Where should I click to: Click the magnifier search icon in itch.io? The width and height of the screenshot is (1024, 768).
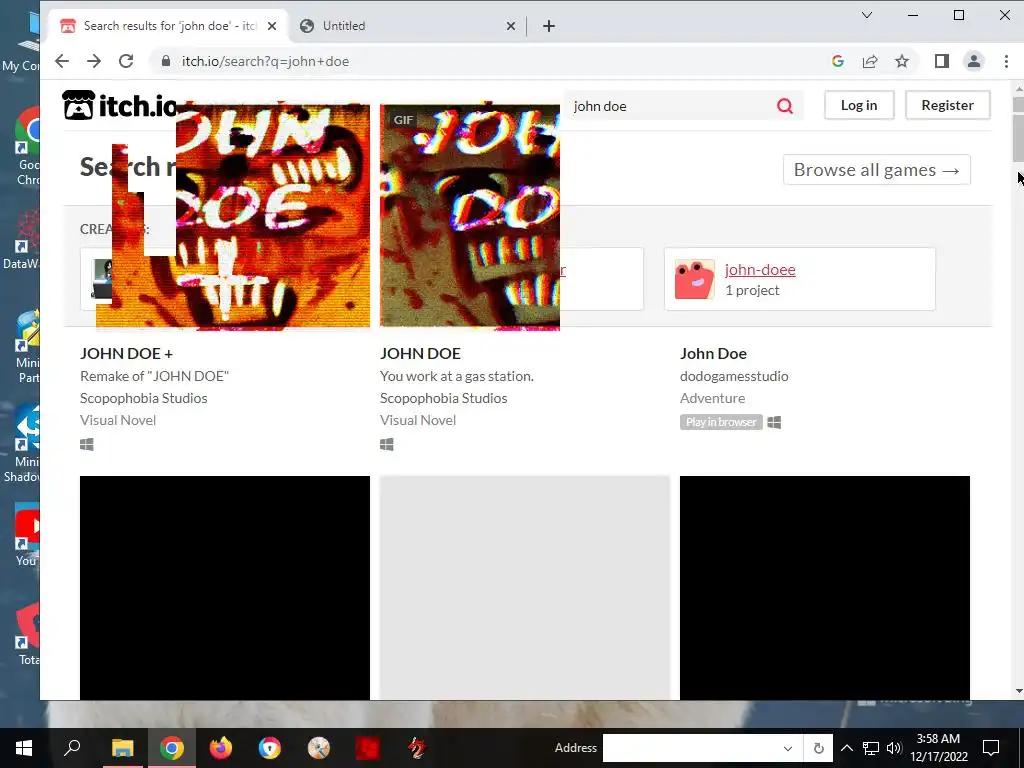[785, 106]
